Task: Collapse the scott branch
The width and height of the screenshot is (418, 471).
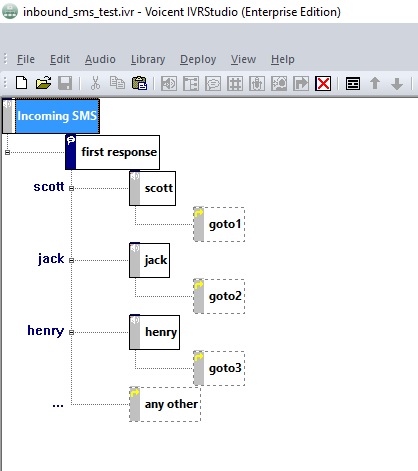Action: [x=71, y=188]
